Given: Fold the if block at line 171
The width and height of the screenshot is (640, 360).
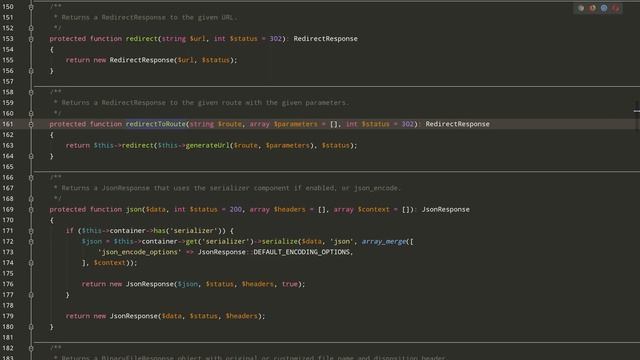Looking at the screenshot, I should tap(31, 231).
